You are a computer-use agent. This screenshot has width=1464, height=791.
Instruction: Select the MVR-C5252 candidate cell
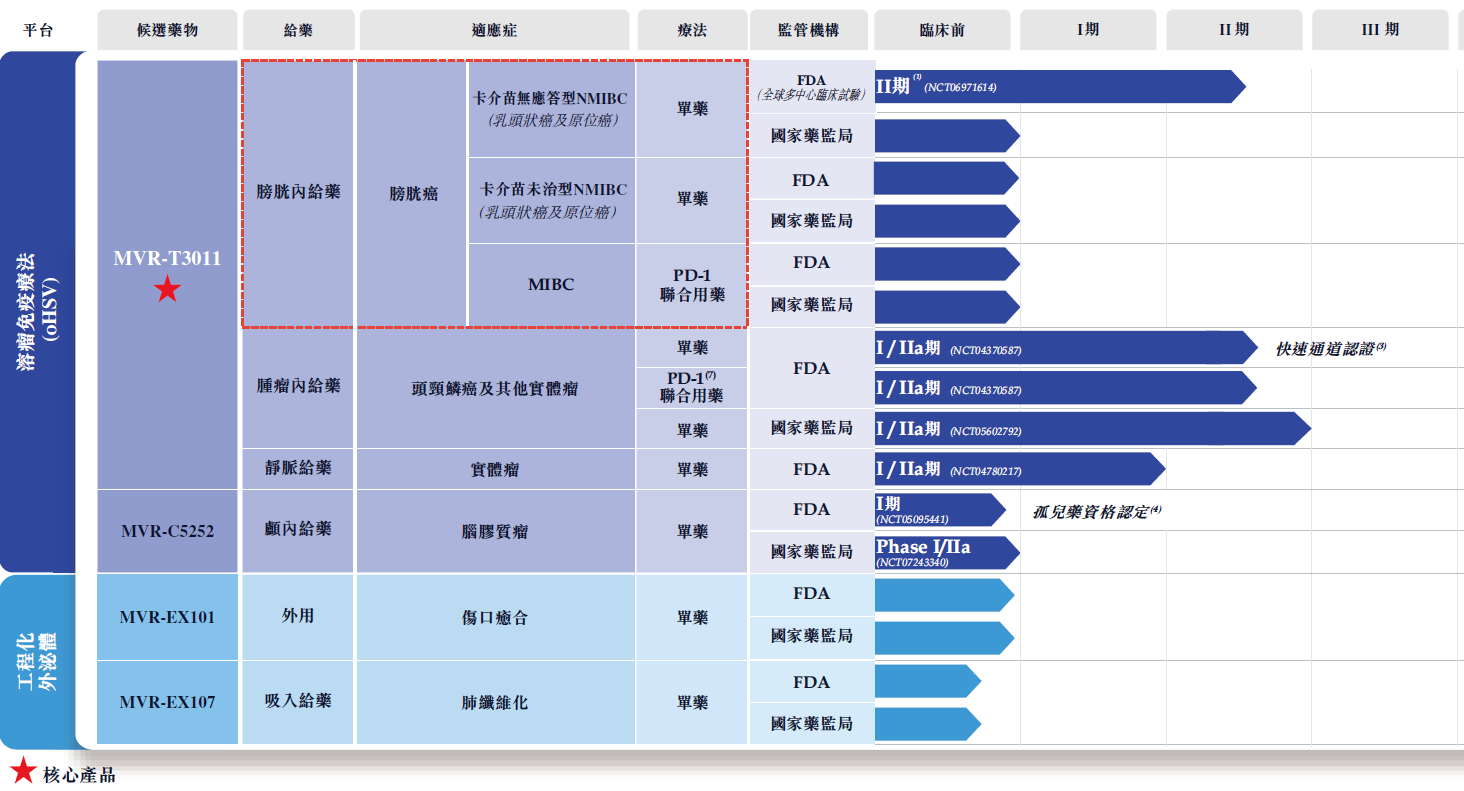pyautogui.click(x=167, y=531)
